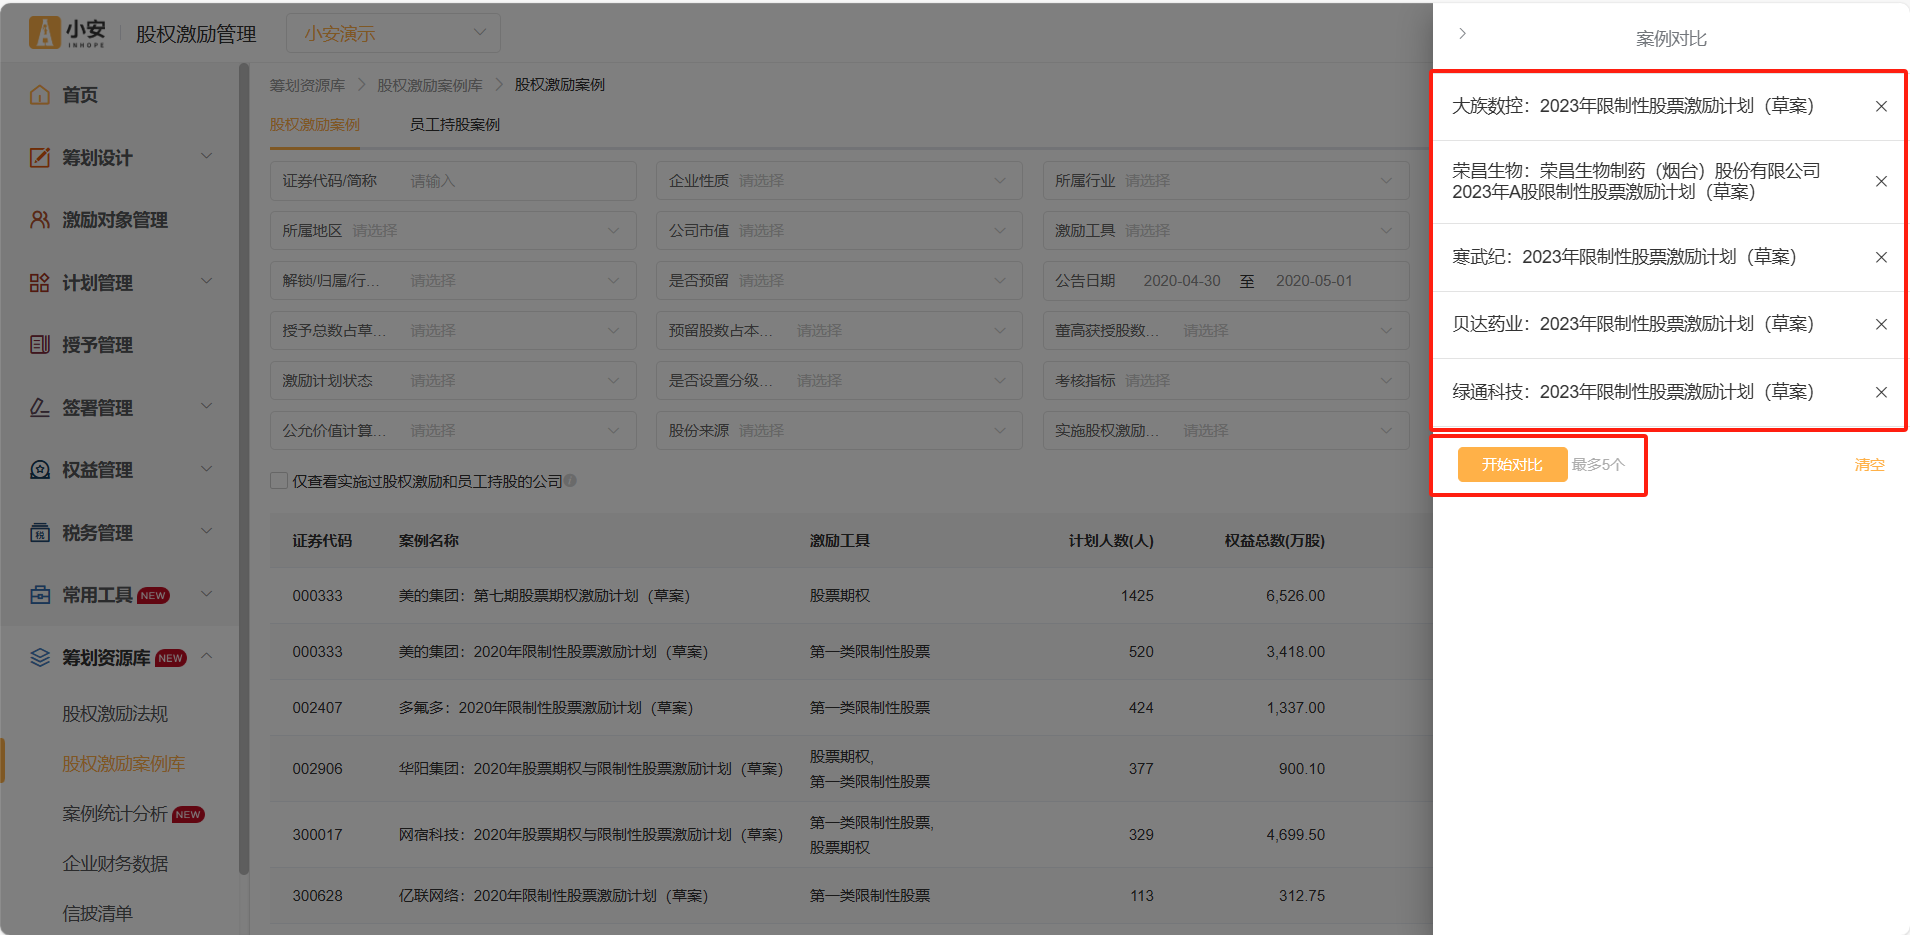Image resolution: width=1910 pixels, height=935 pixels.
Task: Open the 公允价值计算 dropdown
Action: click(453, 431)
